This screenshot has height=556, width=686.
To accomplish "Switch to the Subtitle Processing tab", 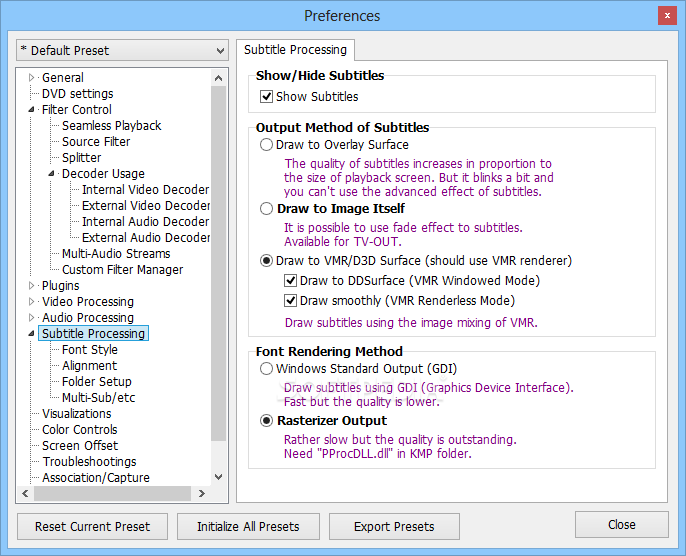I will (295, 50).
